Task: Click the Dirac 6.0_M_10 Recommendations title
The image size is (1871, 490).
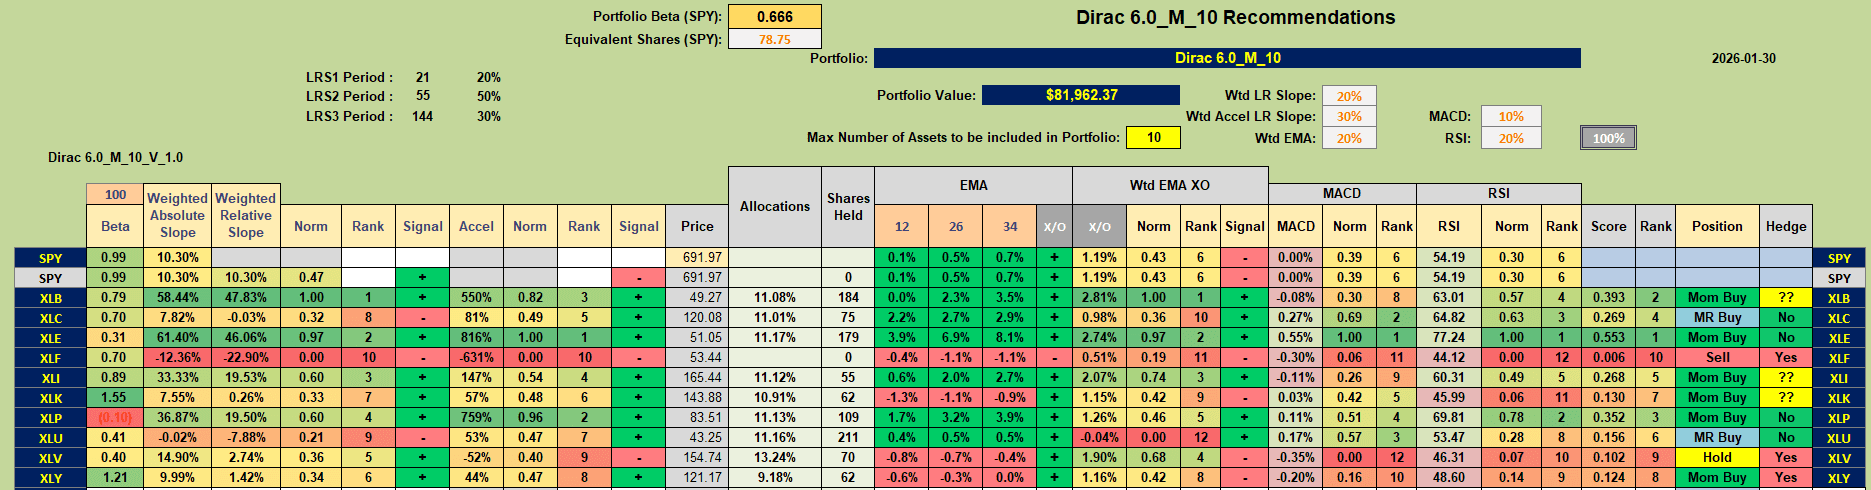Action: [1235, 17]
